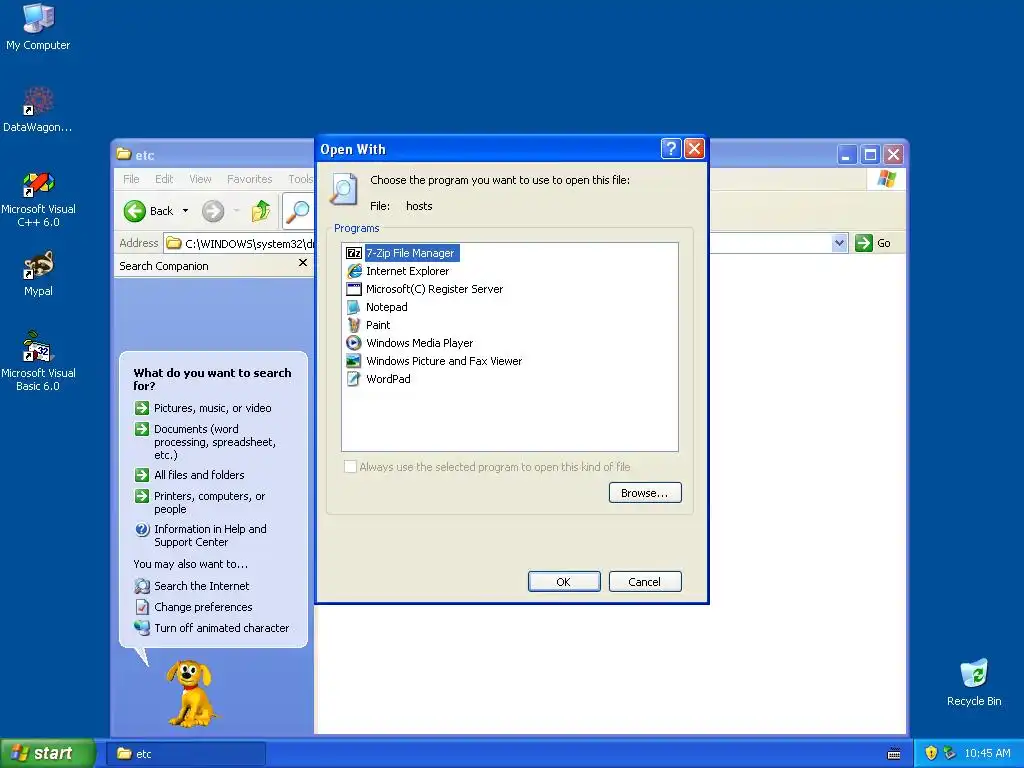The width and height of the screenshot is (1024, 768).
Task: Click the green Go arrow button
Action: [864, 243]
